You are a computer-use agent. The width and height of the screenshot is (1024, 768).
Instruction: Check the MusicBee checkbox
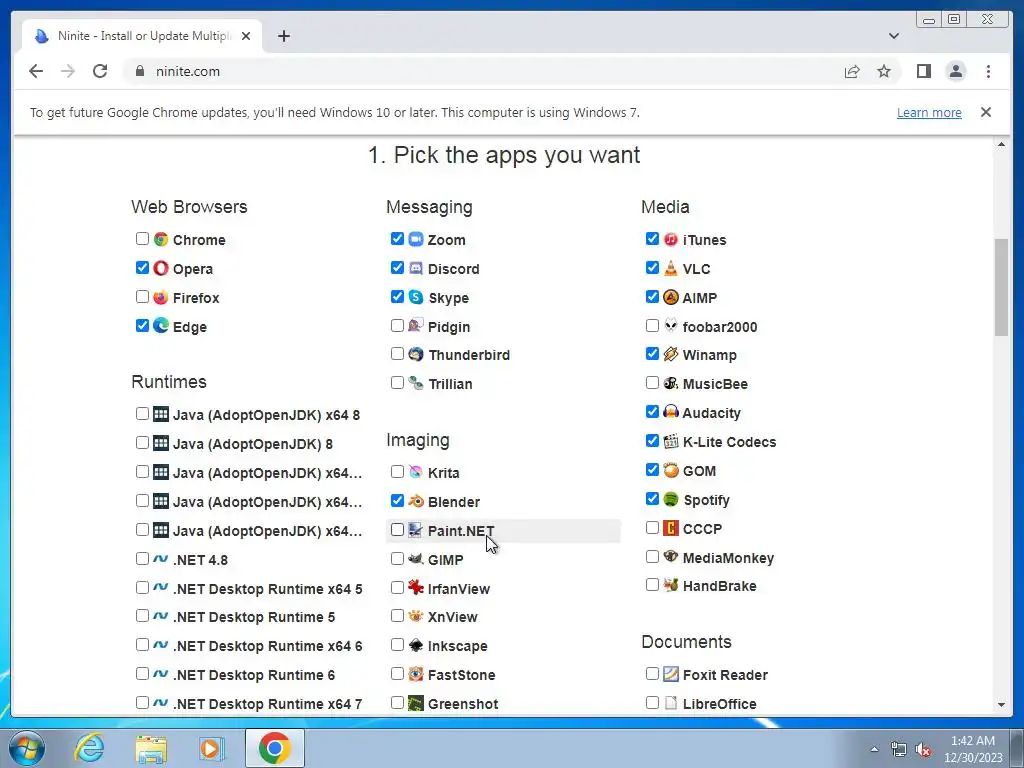[652, 383]
